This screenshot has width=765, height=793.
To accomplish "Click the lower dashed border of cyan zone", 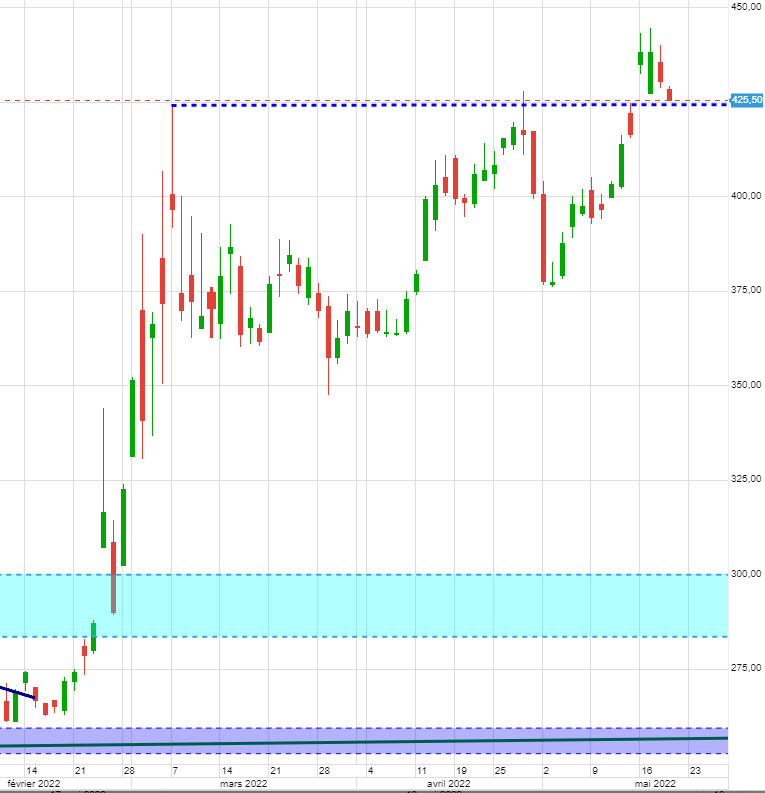I will coord(400,637).
